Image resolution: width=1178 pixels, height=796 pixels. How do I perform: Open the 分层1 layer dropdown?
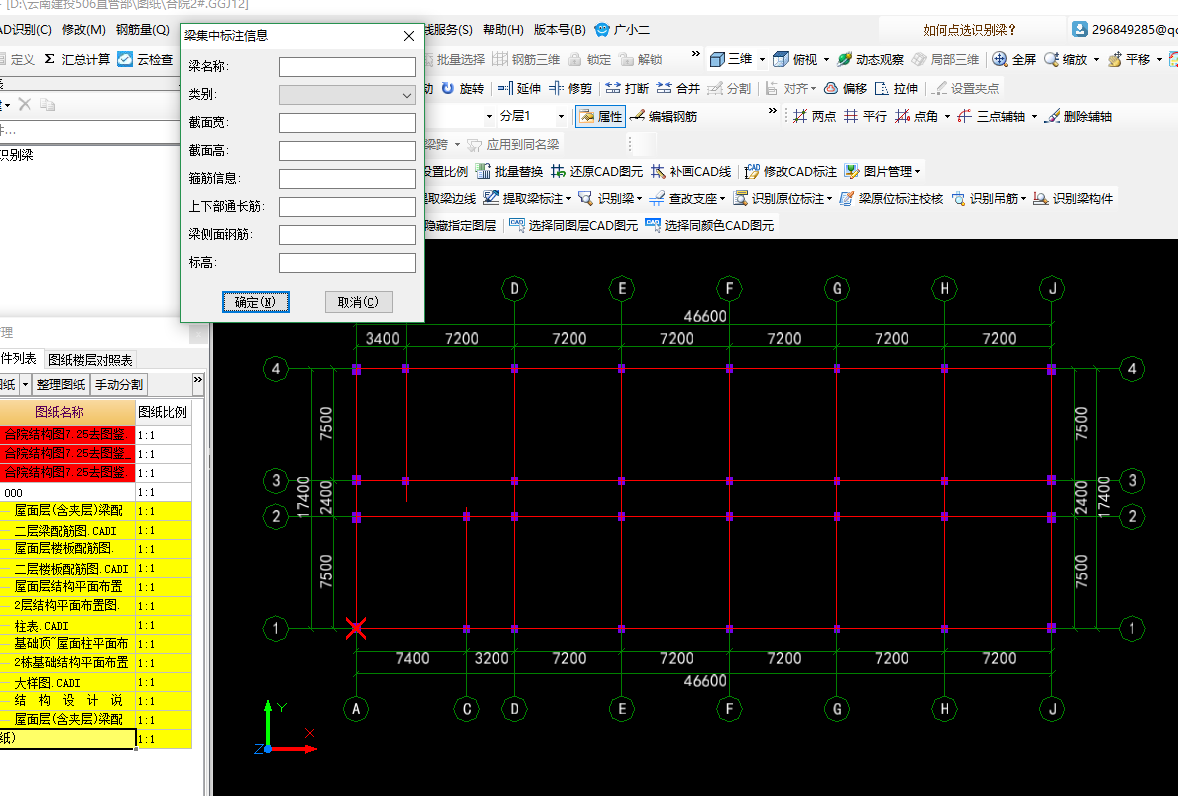560,116
